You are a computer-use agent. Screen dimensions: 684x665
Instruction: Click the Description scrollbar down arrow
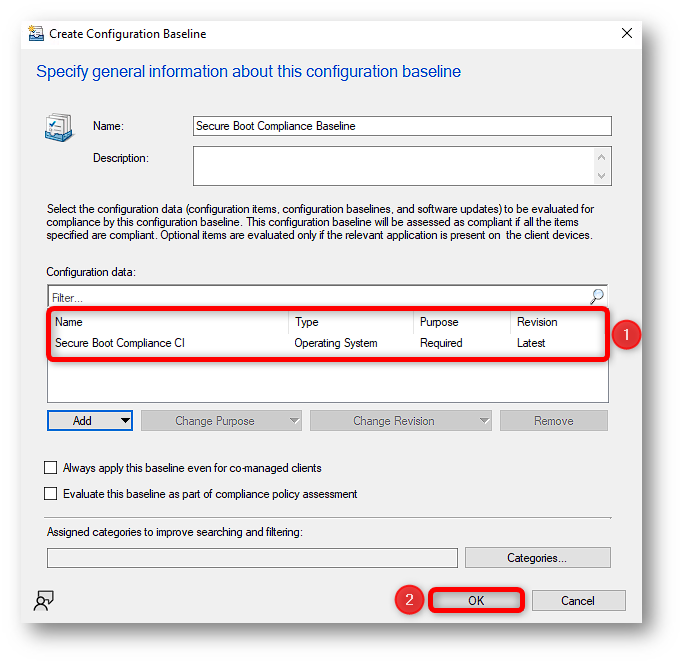coord(602,175)
